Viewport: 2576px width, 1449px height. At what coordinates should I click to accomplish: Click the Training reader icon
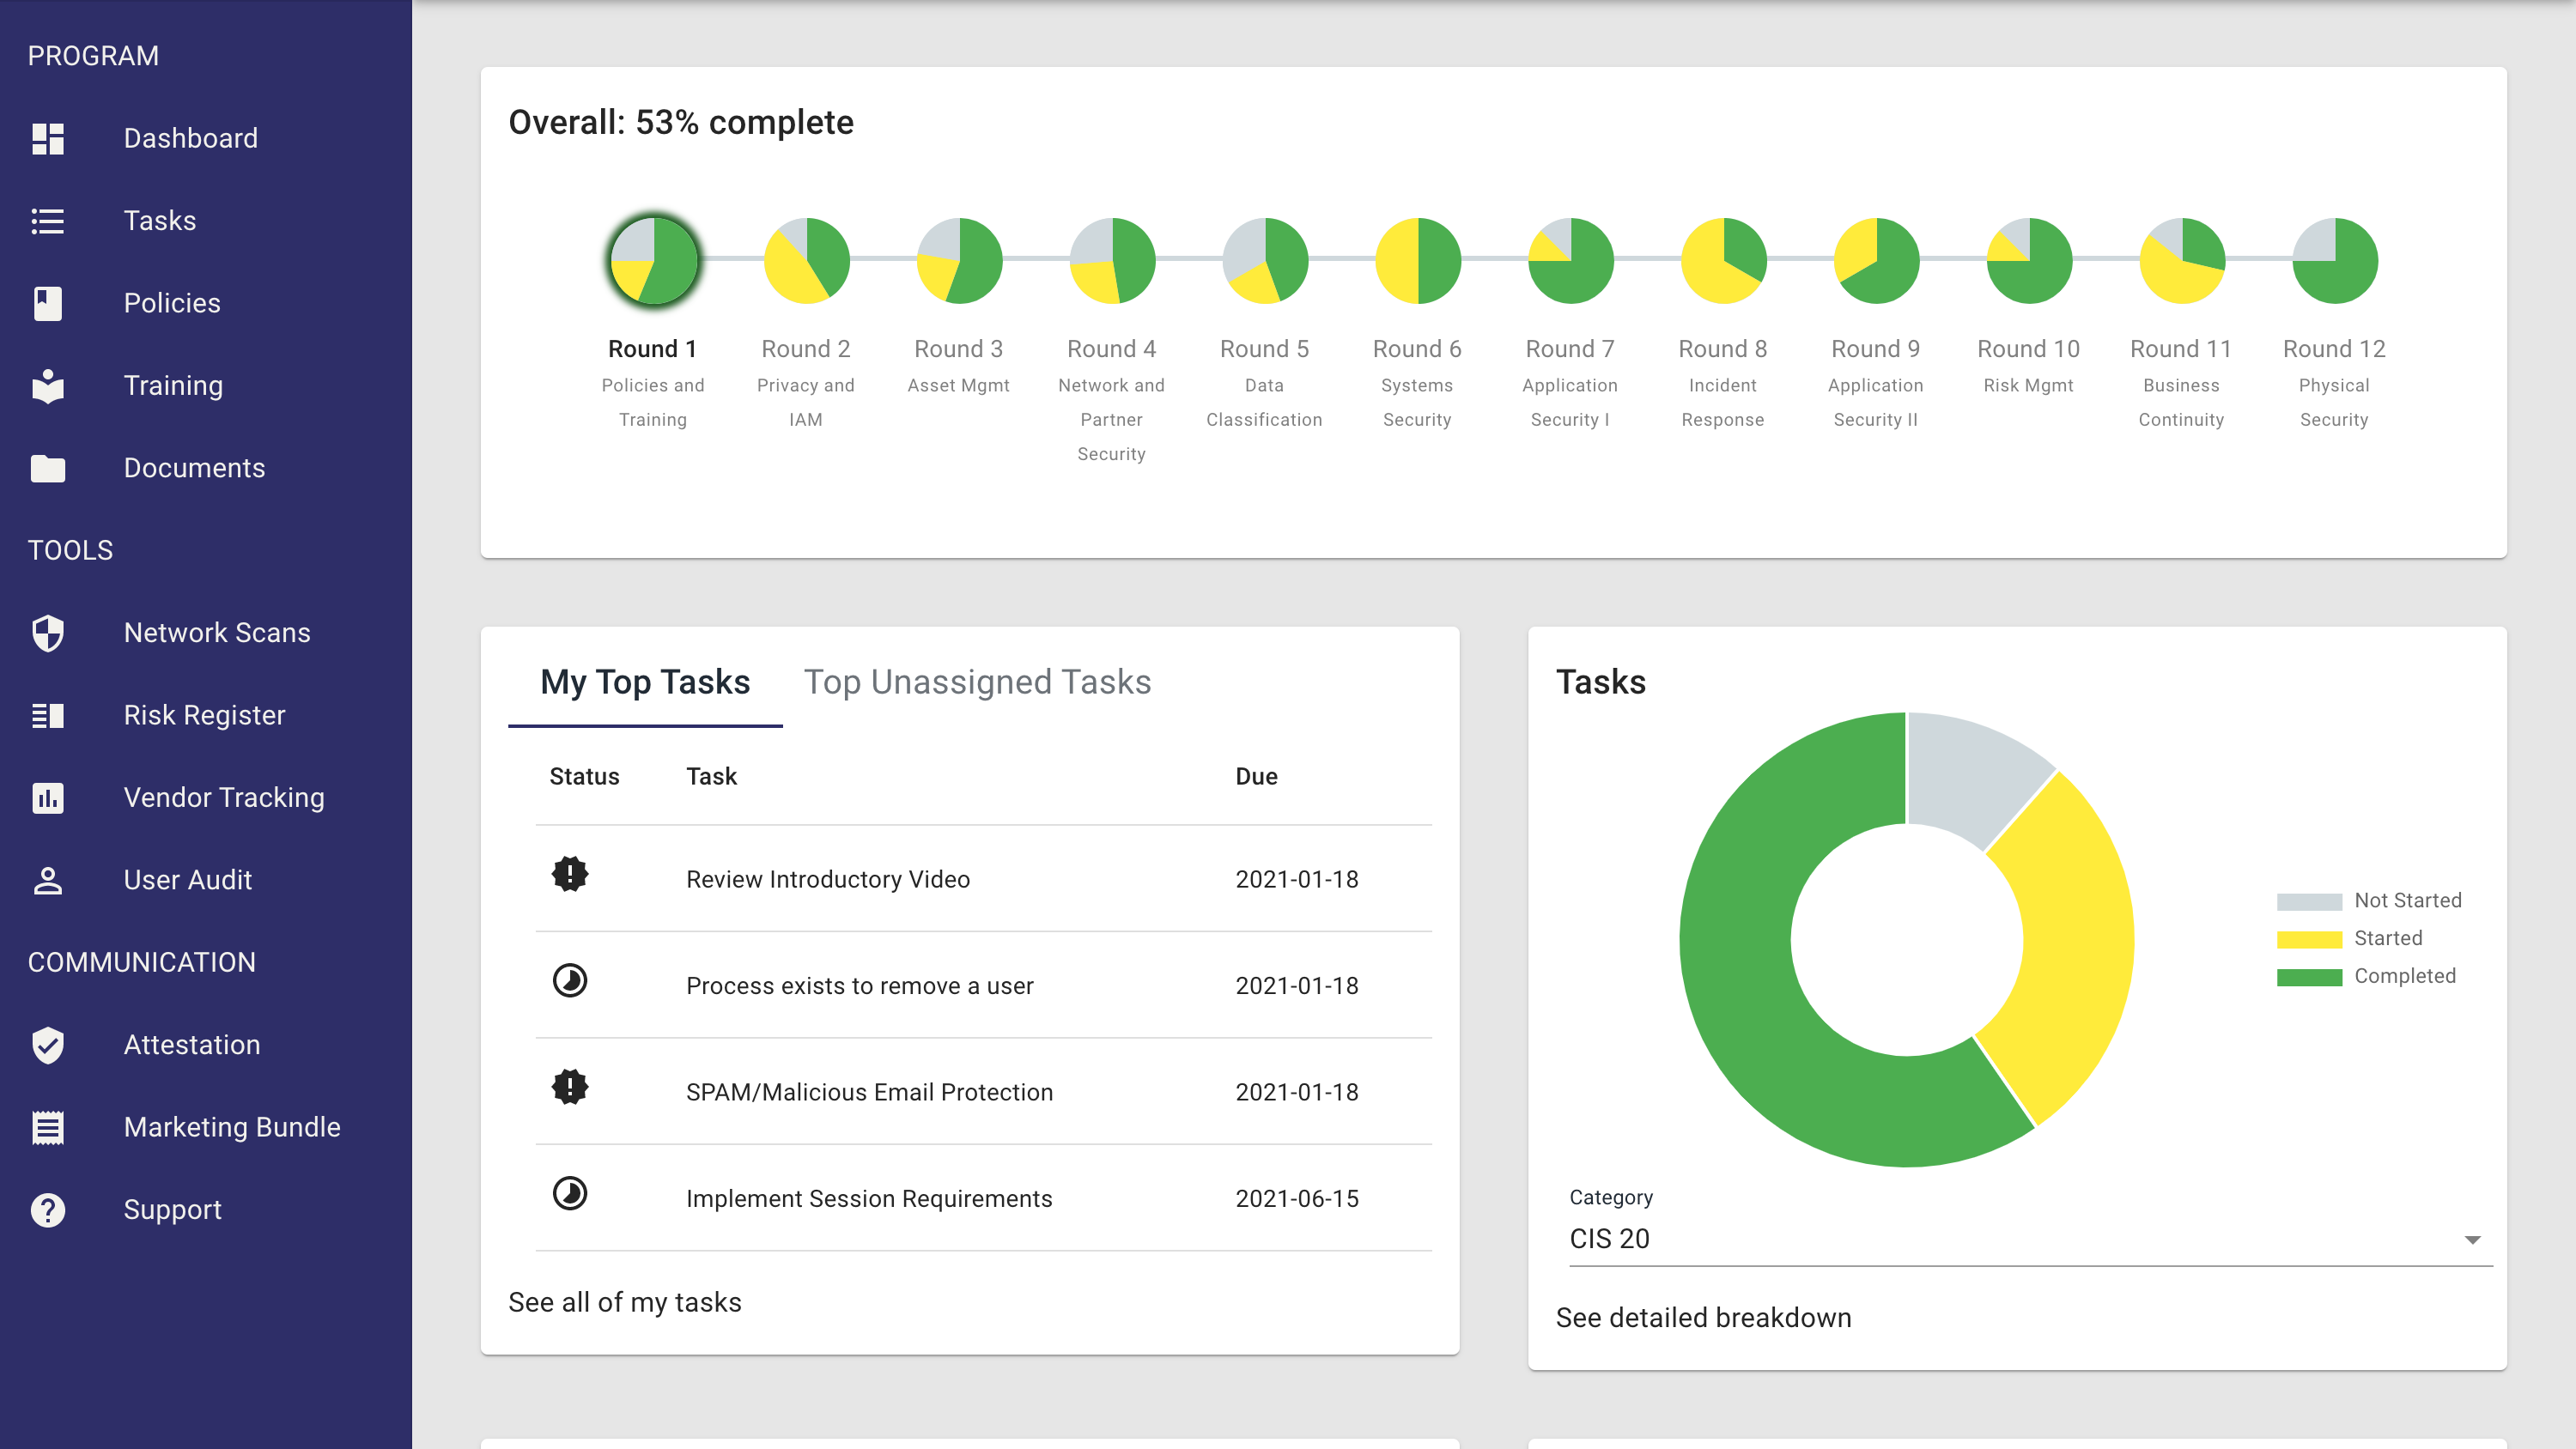coord(48,386)
